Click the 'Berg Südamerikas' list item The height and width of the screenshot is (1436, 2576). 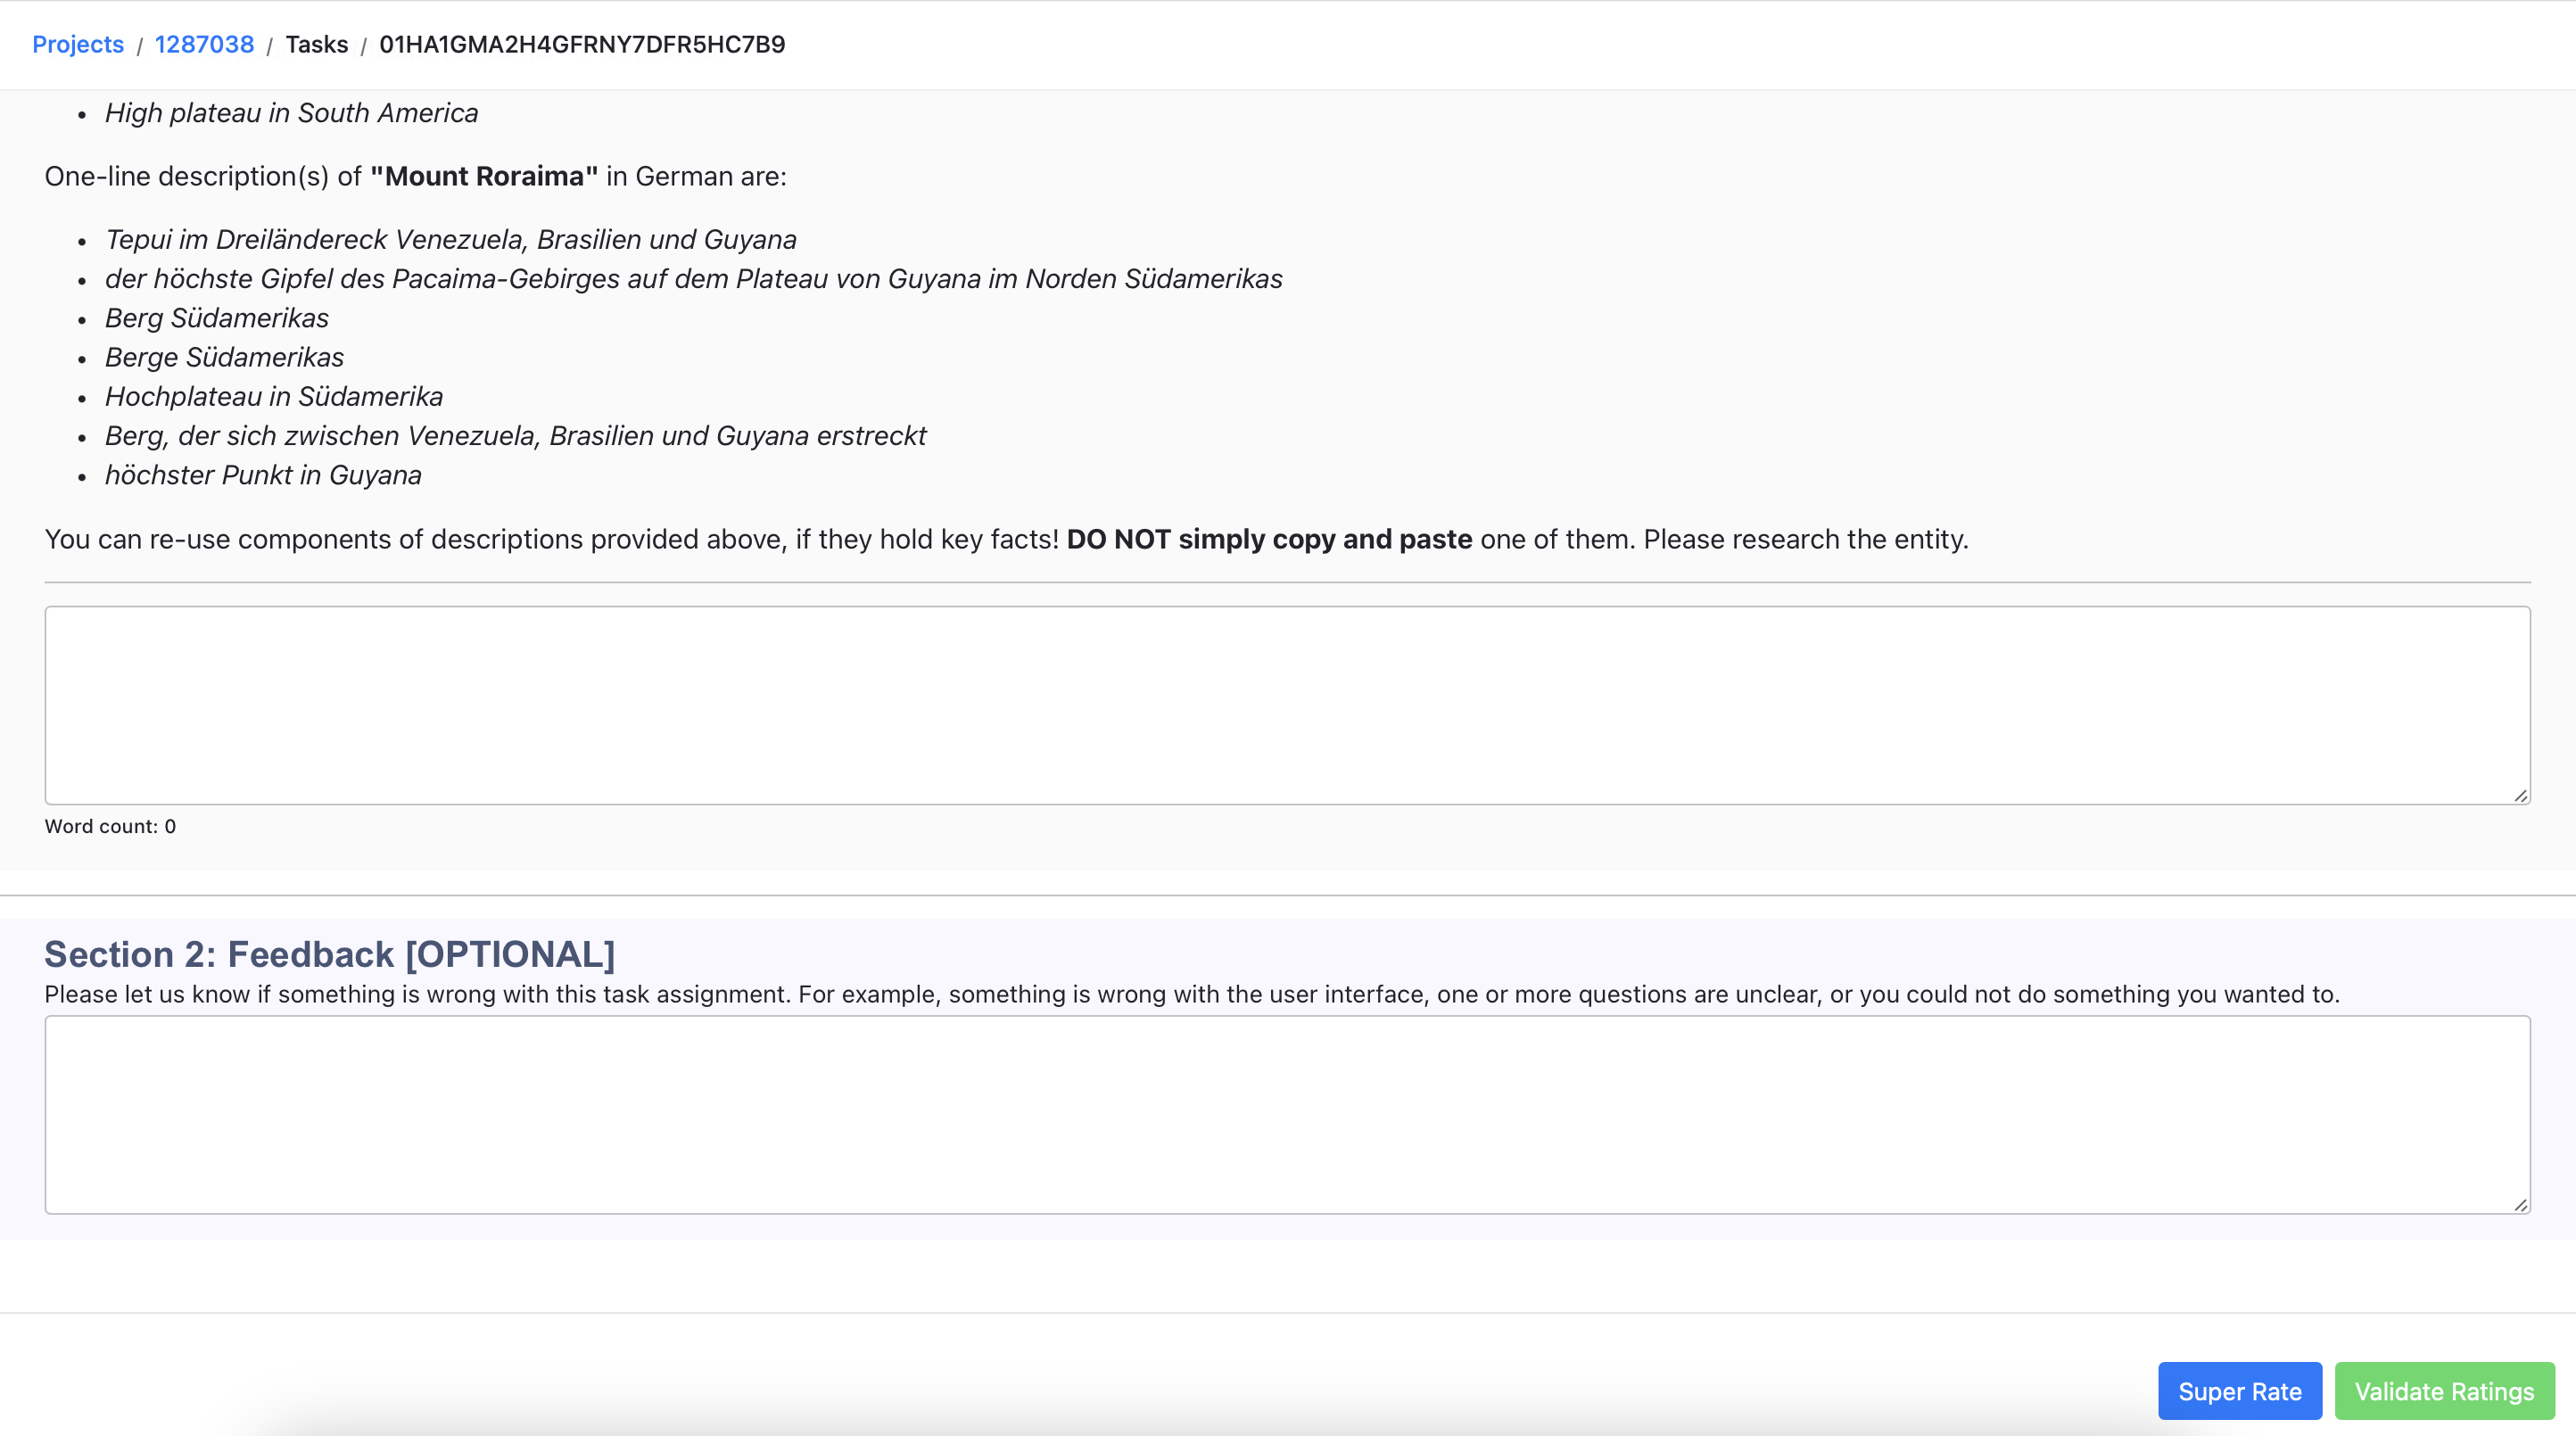[216, 318]
